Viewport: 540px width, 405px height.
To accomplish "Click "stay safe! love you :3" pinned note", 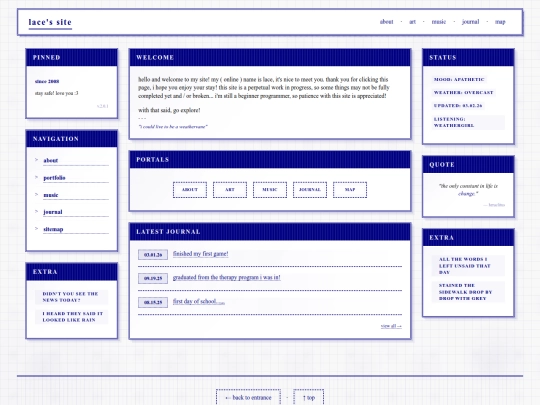I will tap(56, 93).
